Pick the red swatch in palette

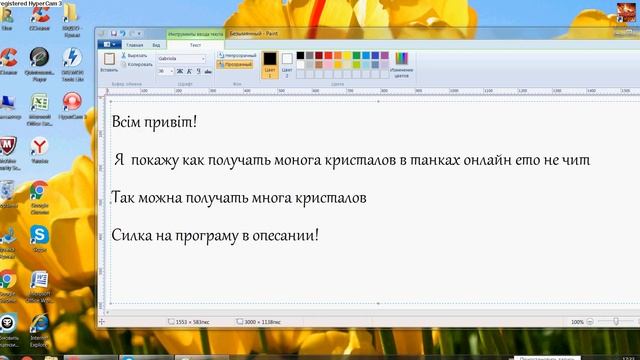click(328, 55)
